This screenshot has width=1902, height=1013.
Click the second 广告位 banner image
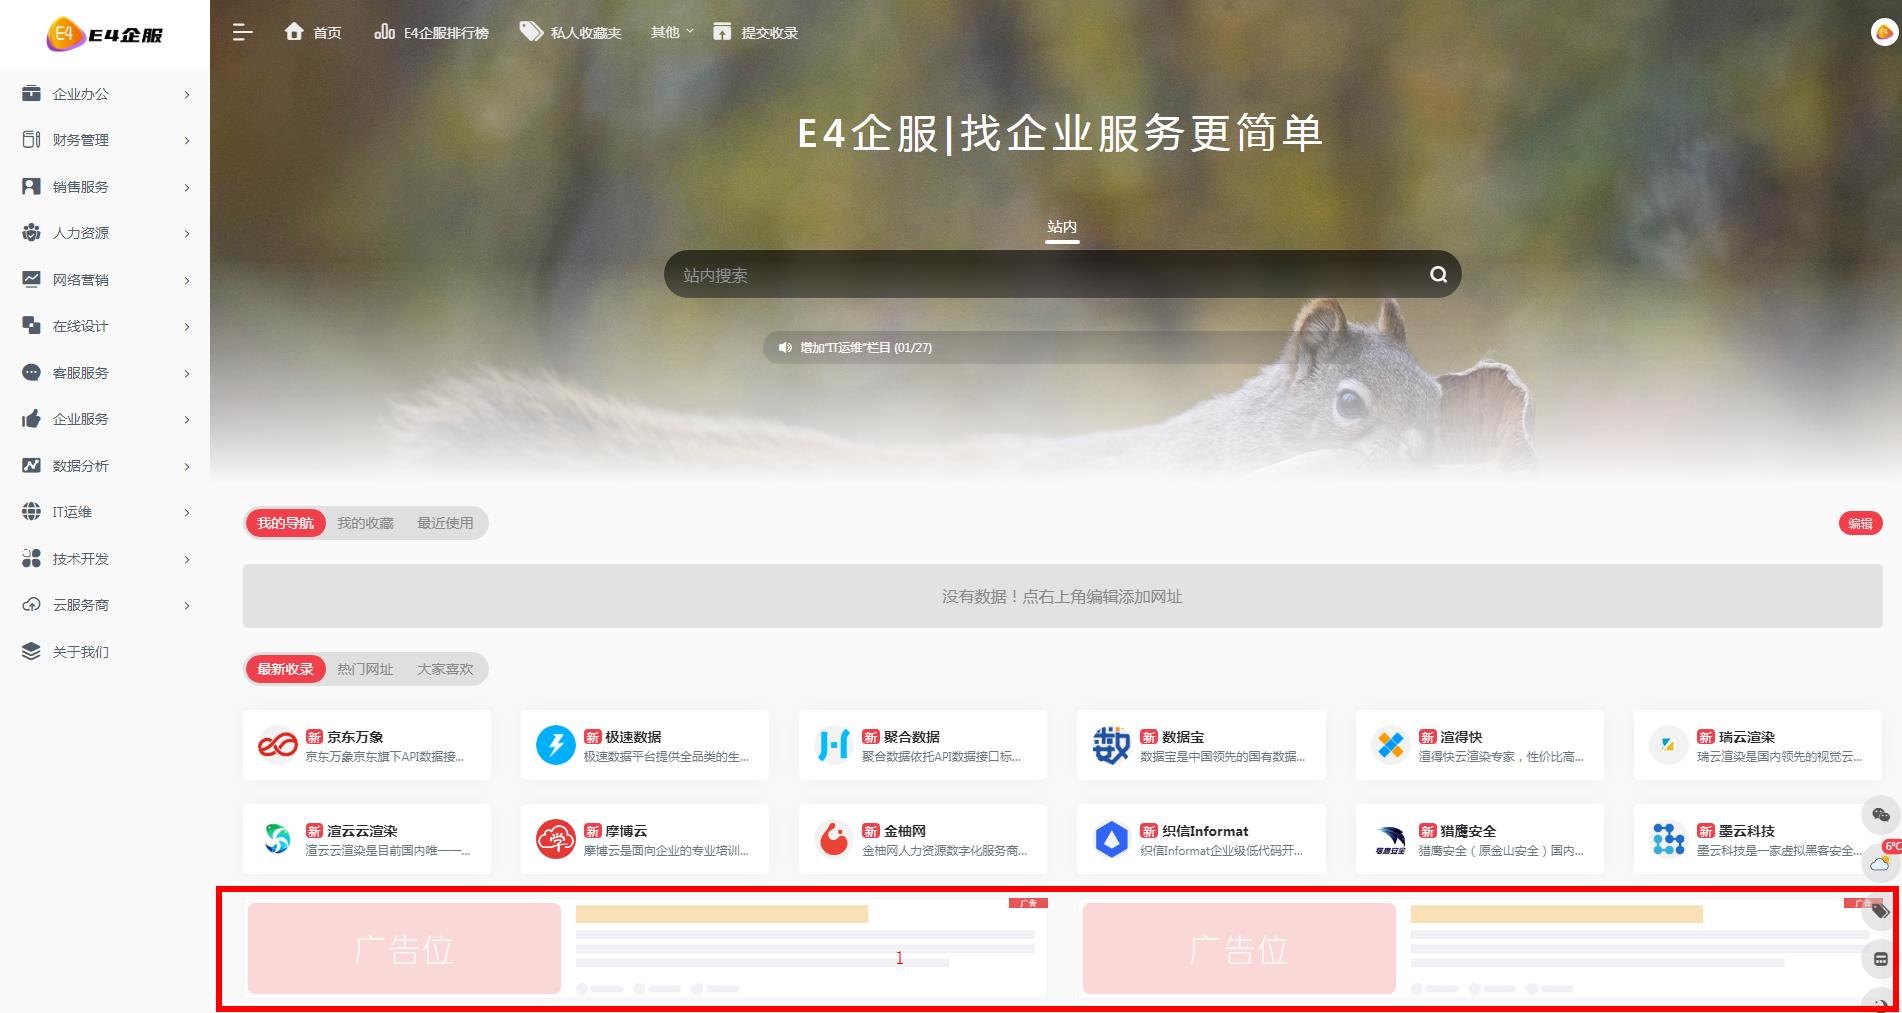click(1239, 948)
